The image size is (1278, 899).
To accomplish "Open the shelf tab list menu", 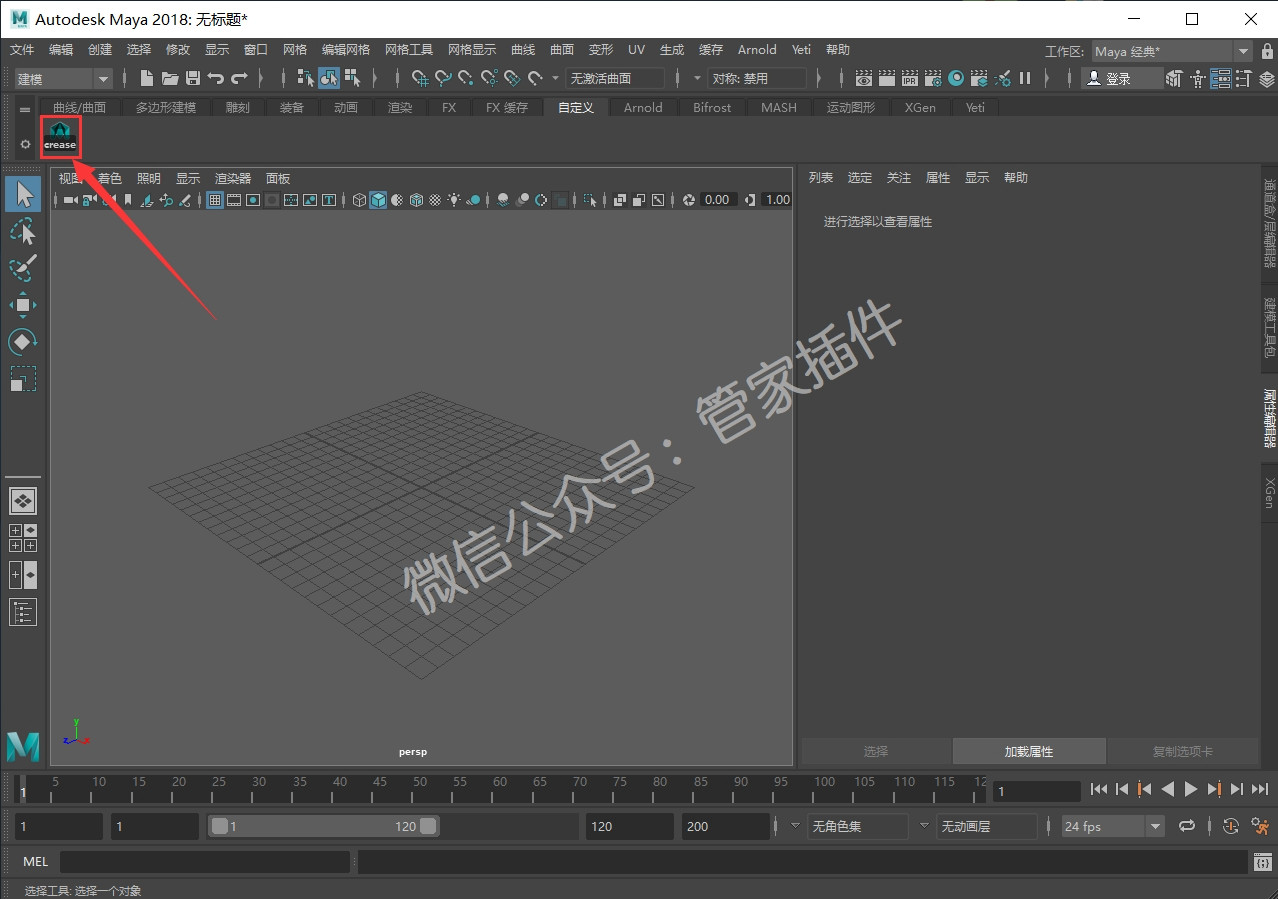I will click(x=25, y=109).
